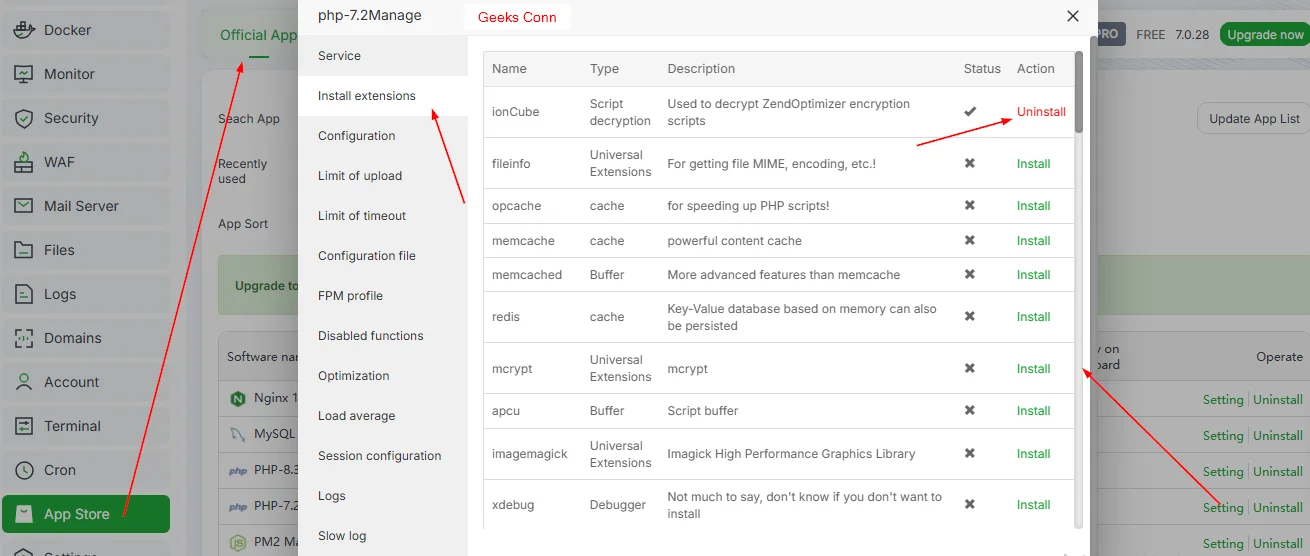Click the fileinfo status cross icon
1310x556 pixels.
[x=970, y=163]
